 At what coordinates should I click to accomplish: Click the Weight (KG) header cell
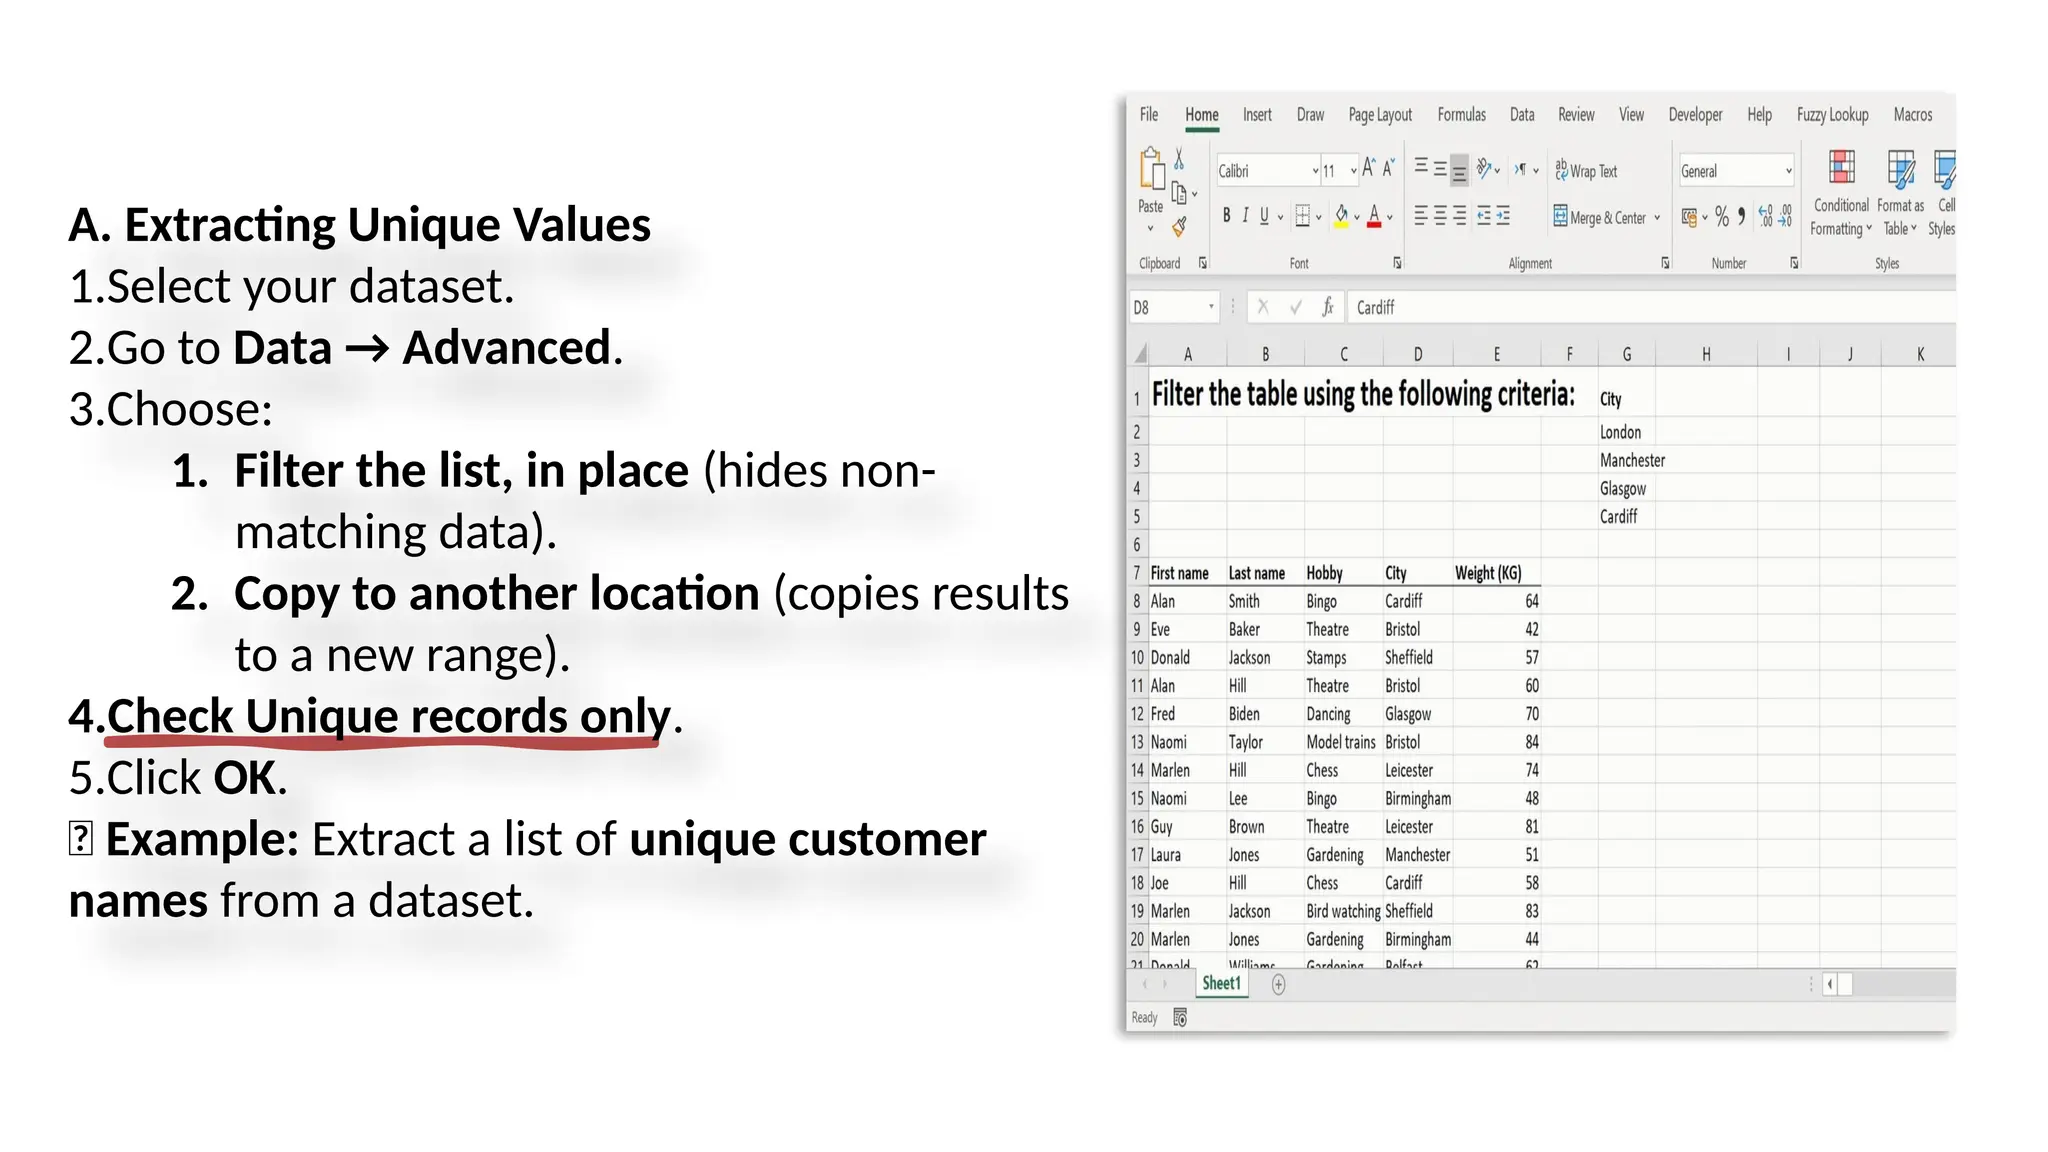[1497, 573]
